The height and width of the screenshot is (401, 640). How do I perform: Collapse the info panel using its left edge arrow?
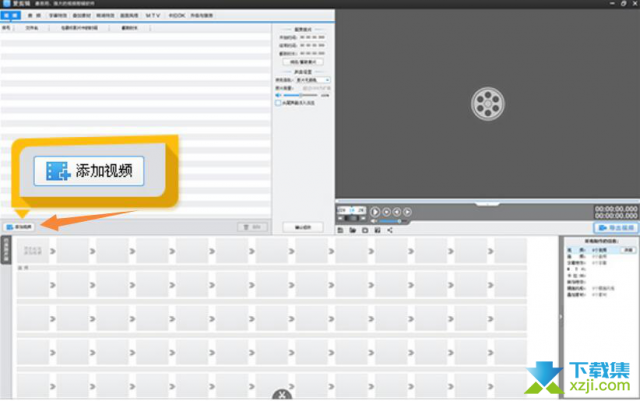tap(561, 316)
